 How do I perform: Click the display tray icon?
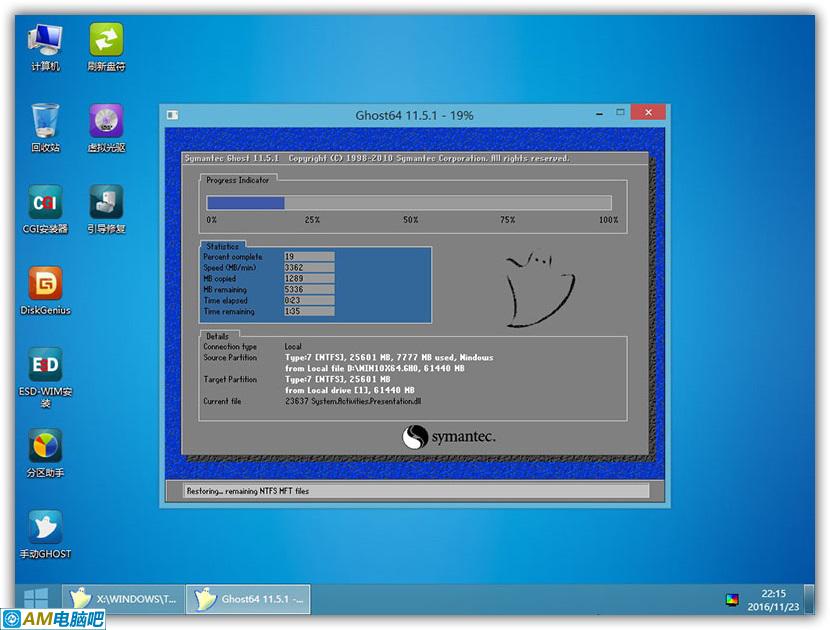point(732,600)
